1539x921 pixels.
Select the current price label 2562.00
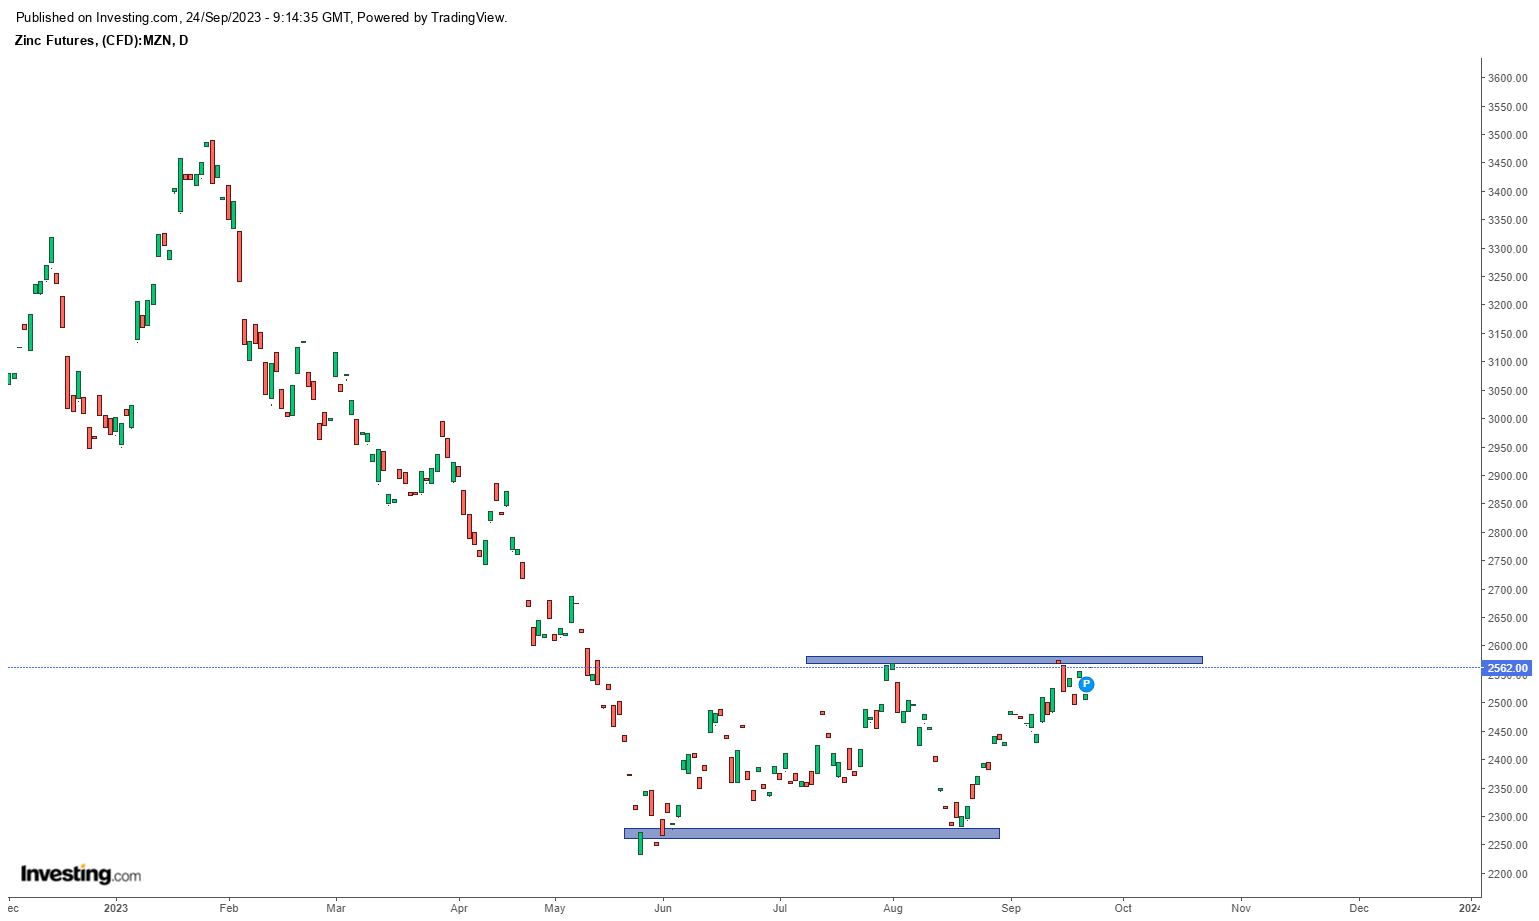pyautogui.click(x=1506, y=668)
